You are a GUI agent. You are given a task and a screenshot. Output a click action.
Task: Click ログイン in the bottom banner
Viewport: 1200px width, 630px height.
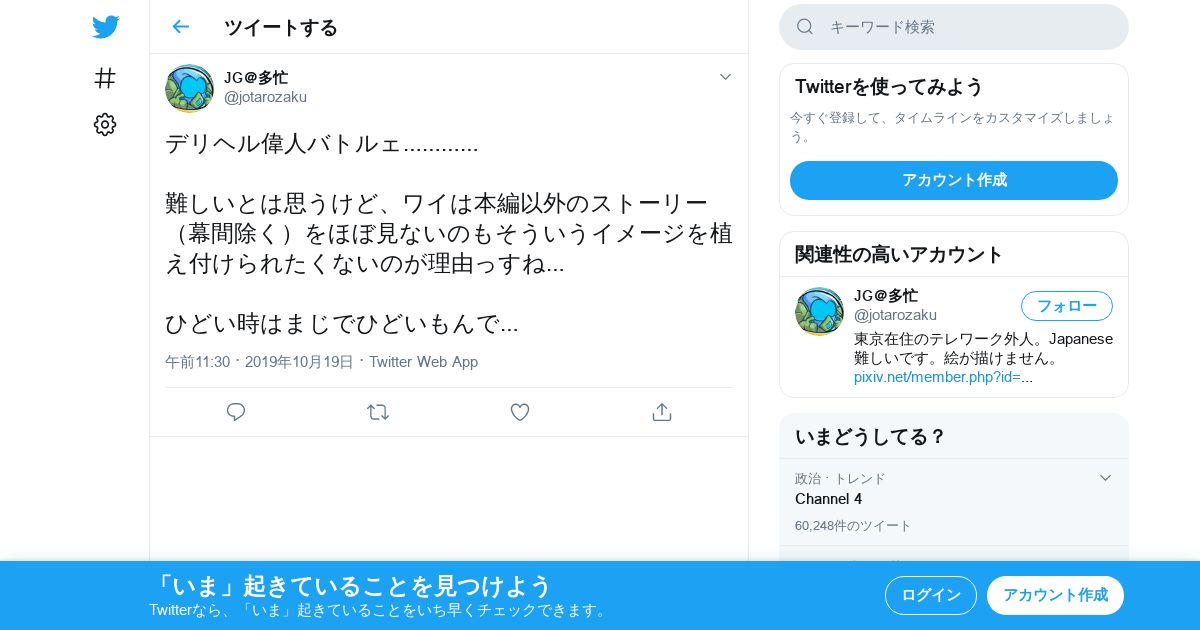click(x=931, y=595)
